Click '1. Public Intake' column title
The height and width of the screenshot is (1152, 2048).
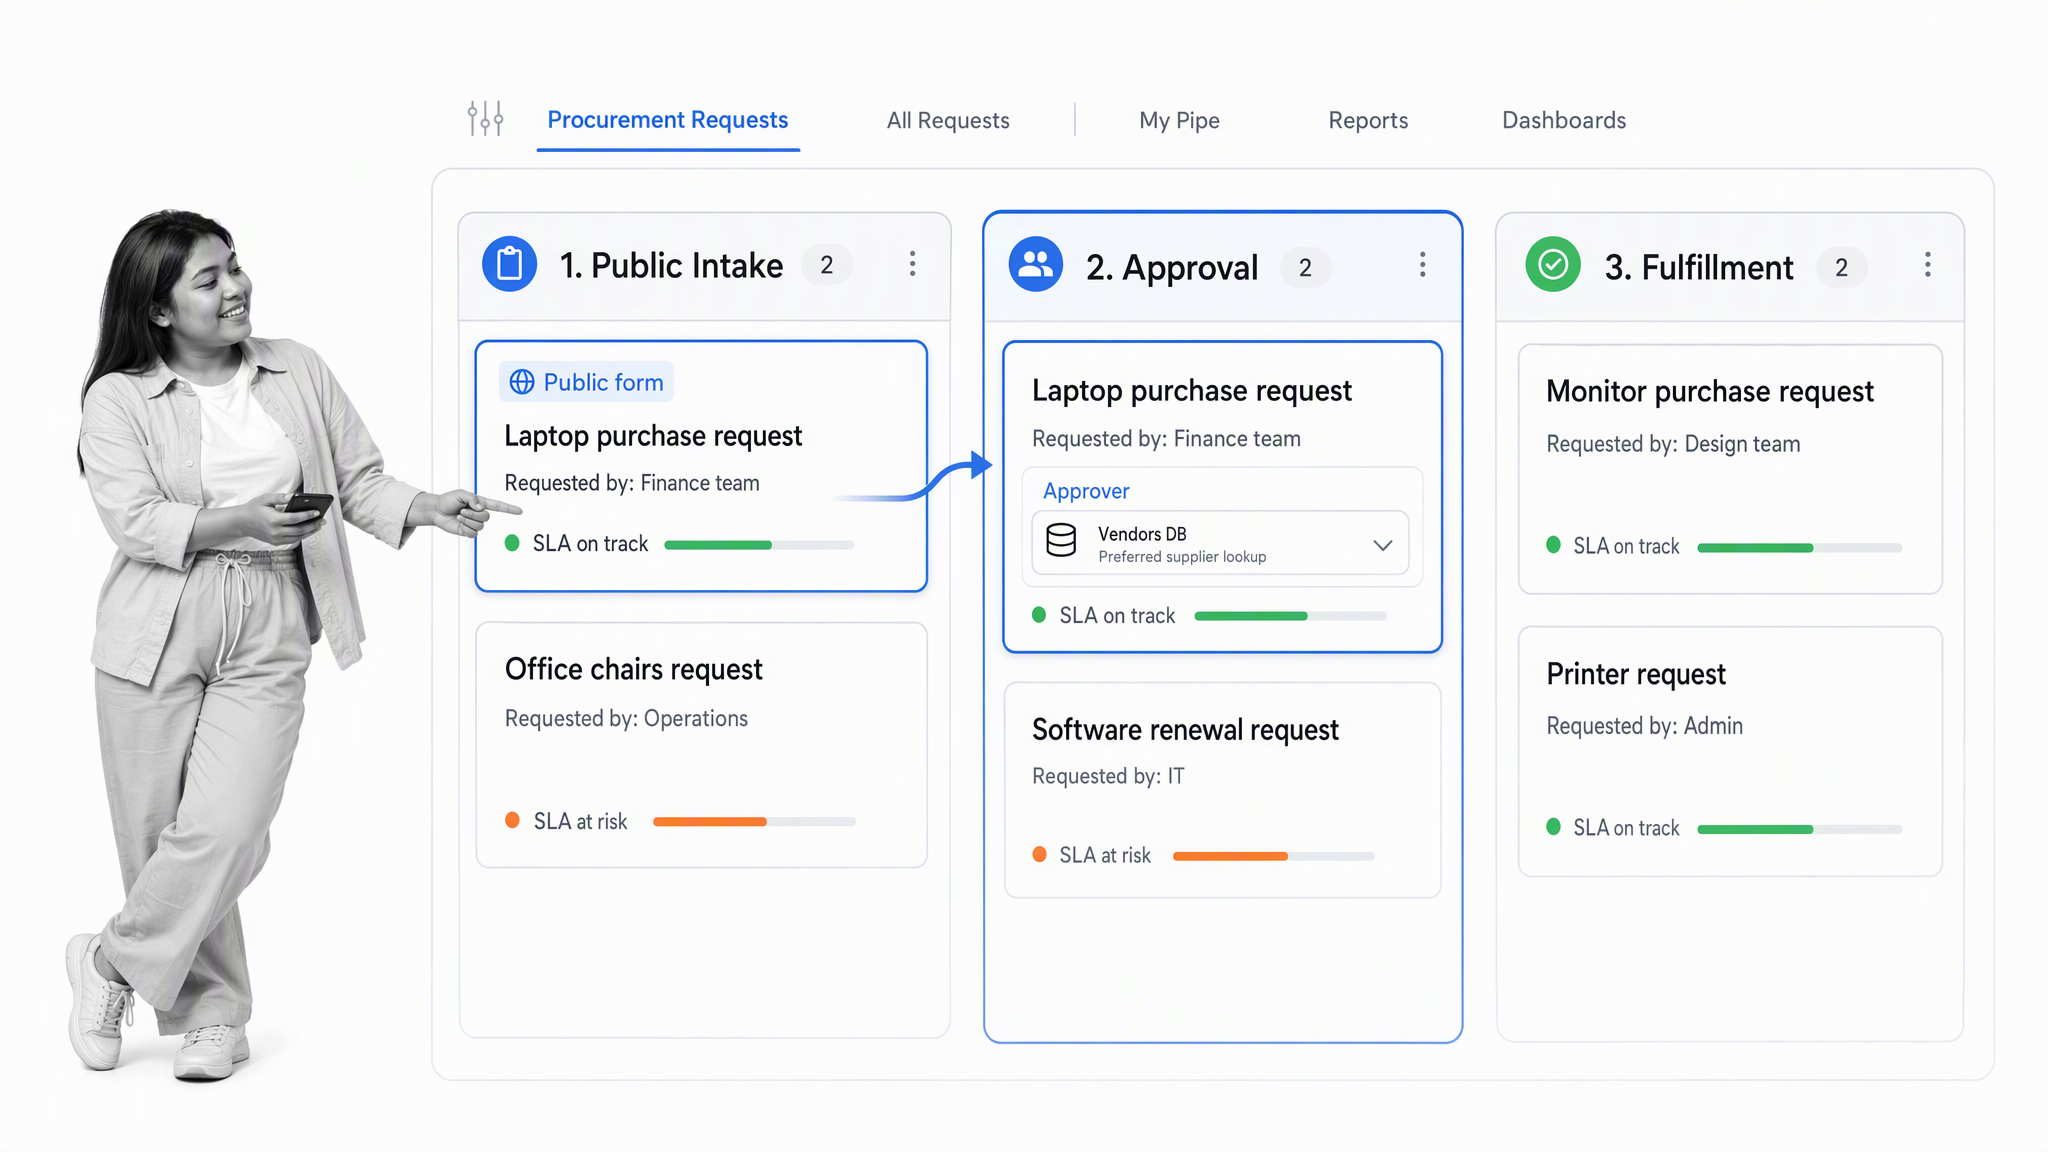671,265
